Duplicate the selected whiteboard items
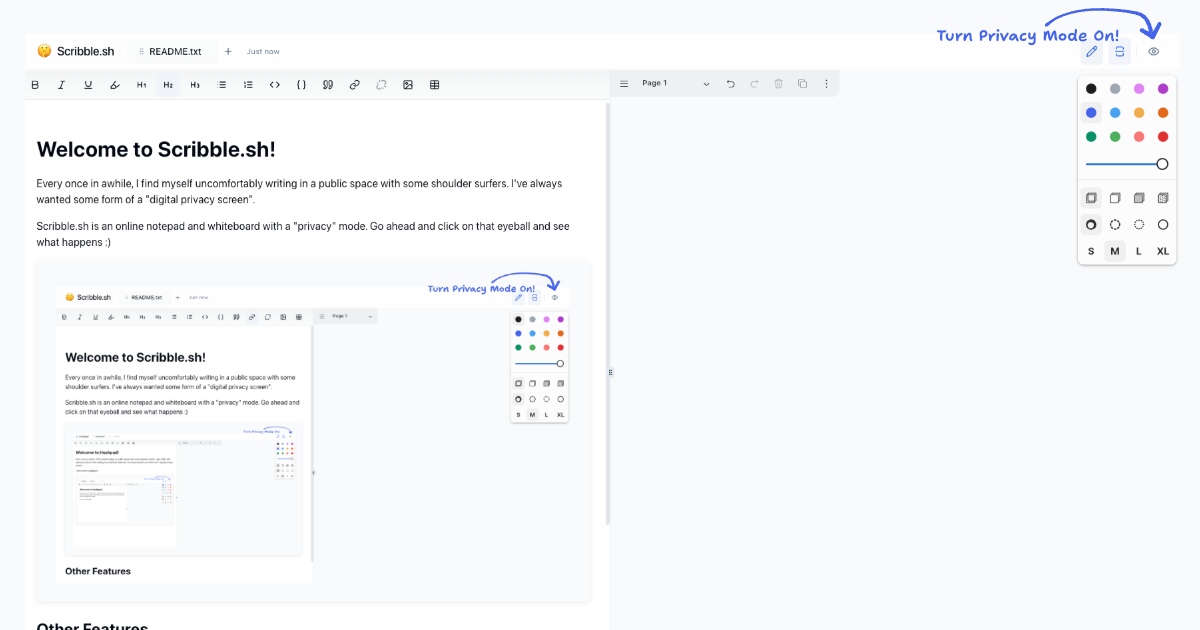 coord(802,84)
